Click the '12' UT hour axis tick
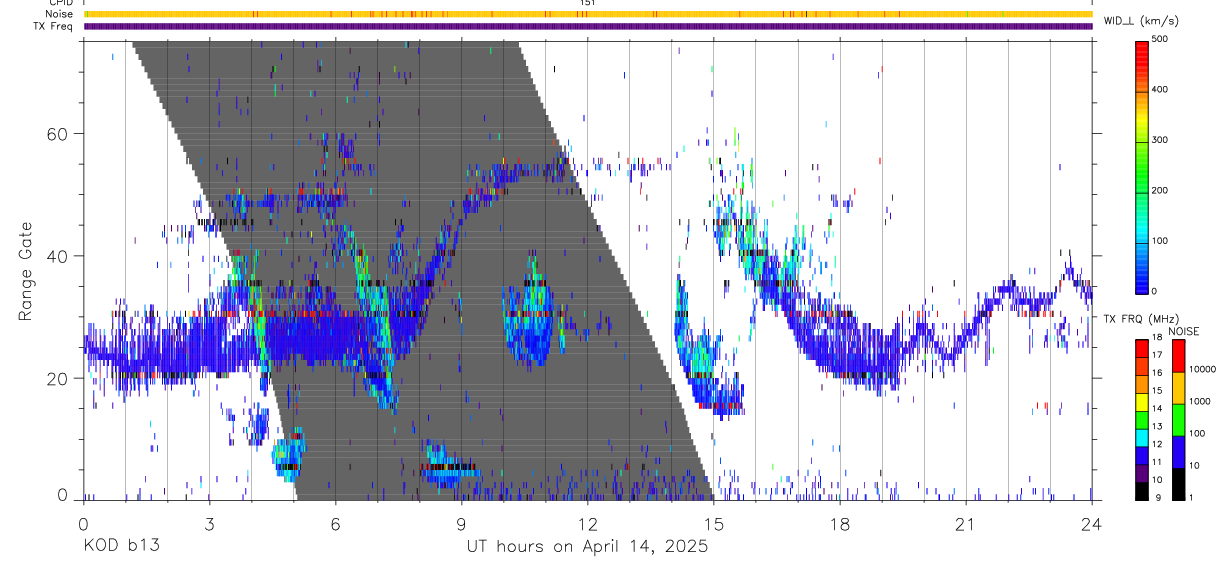The height and width of the screenshot is (567, 1228). [x=588, y=523]
